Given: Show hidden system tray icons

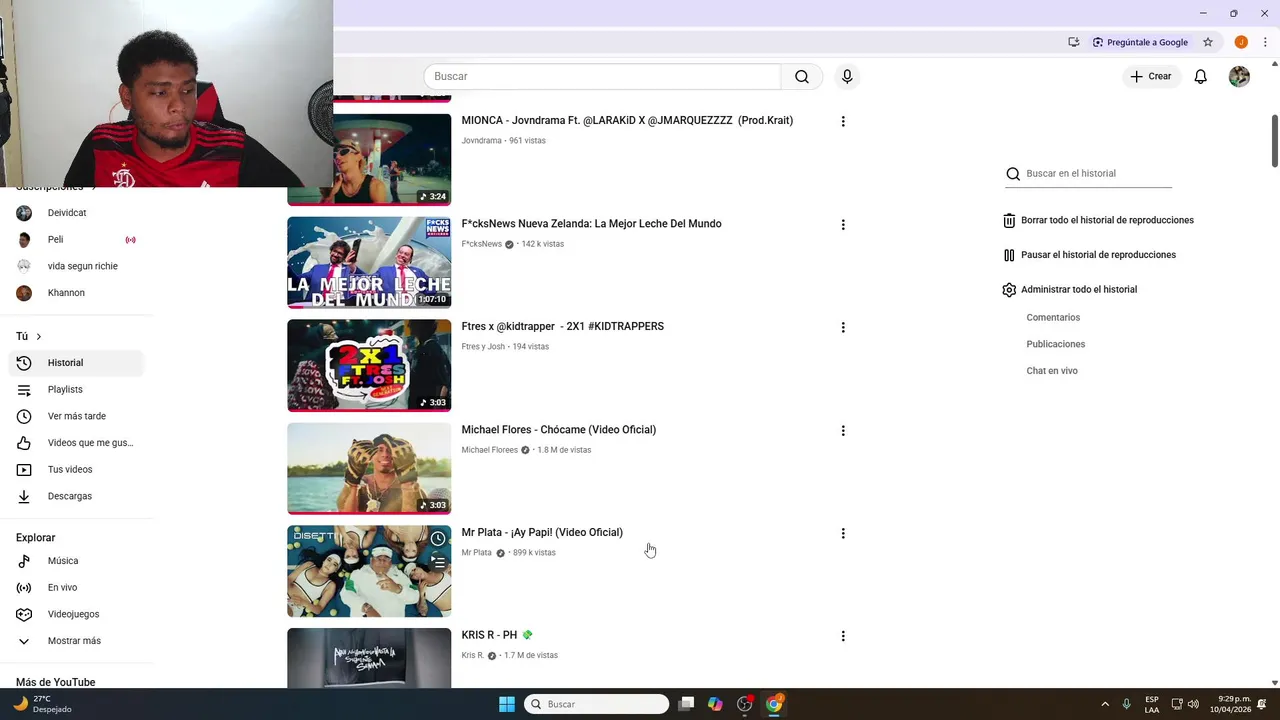Looking at the screenshot, I should click(1105, 704).
